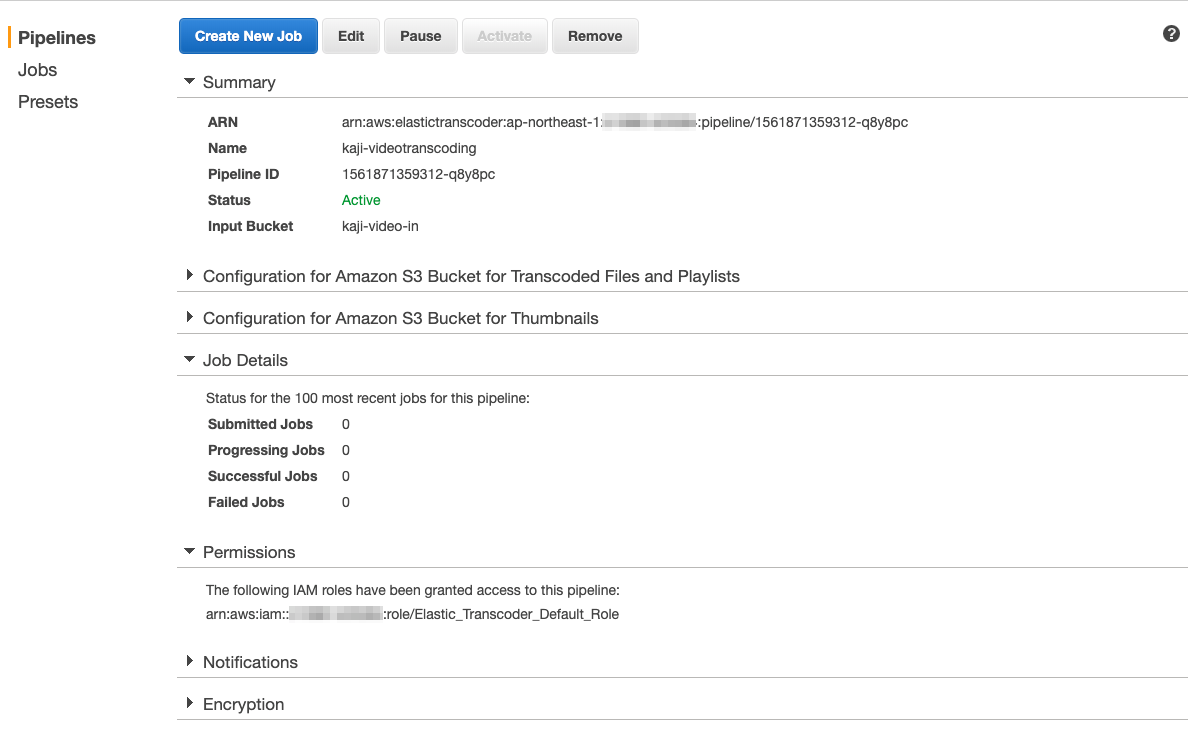Click Create New Job
Viewport: 1188px width, 740px height.
click(x=248, y=35)
